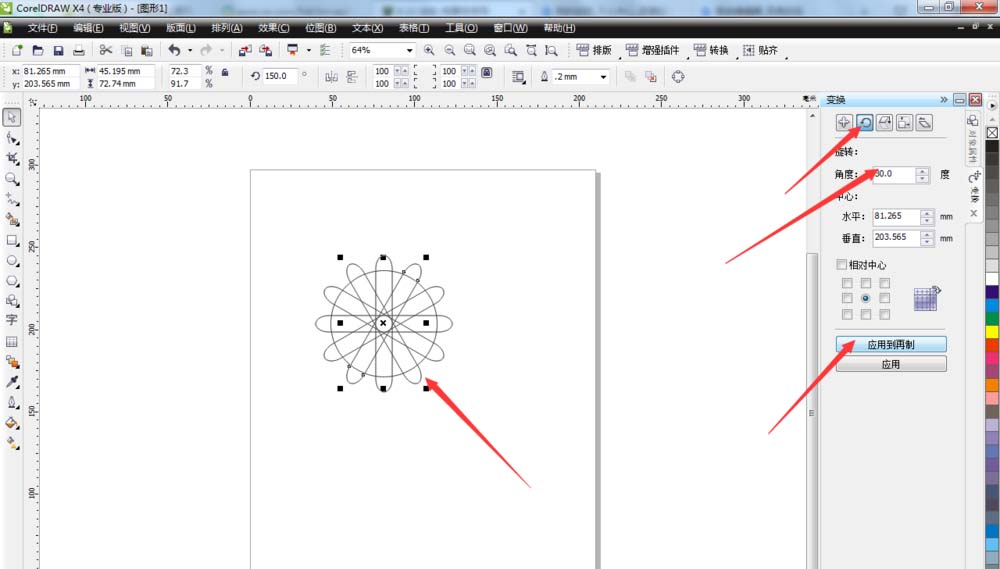Click the 贴齐 toolbar button
This screenshot has height=569, width=1000.
pyautogui.click(x=761, y=50)
